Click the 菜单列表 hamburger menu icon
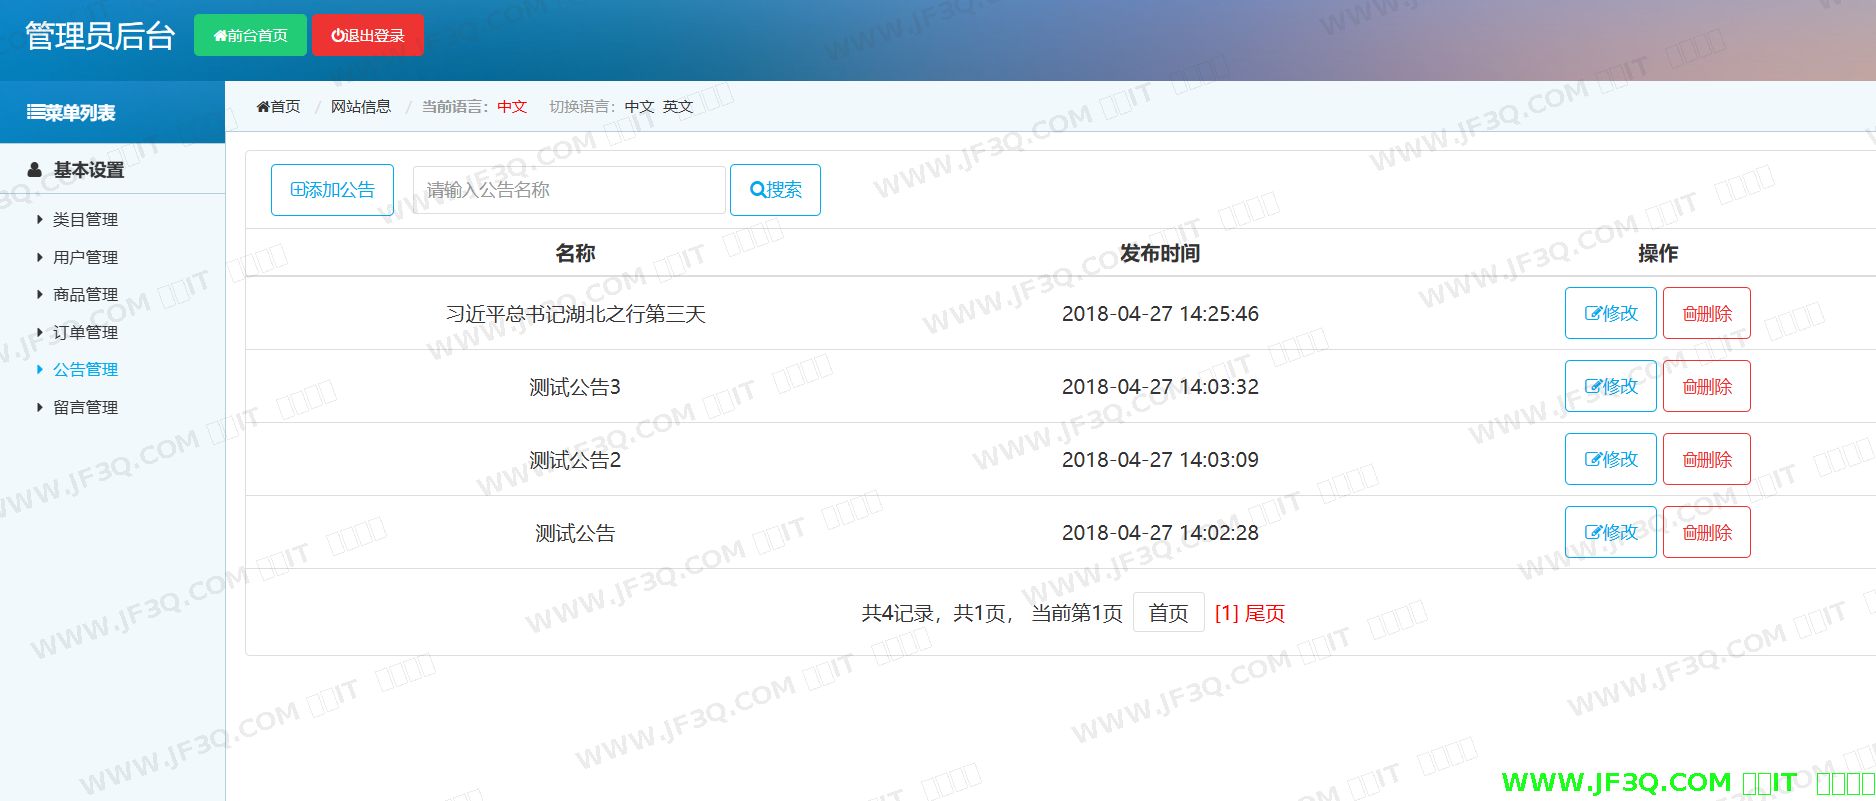This screenshot has width=1876, height=801. click(x=35, y=113)
